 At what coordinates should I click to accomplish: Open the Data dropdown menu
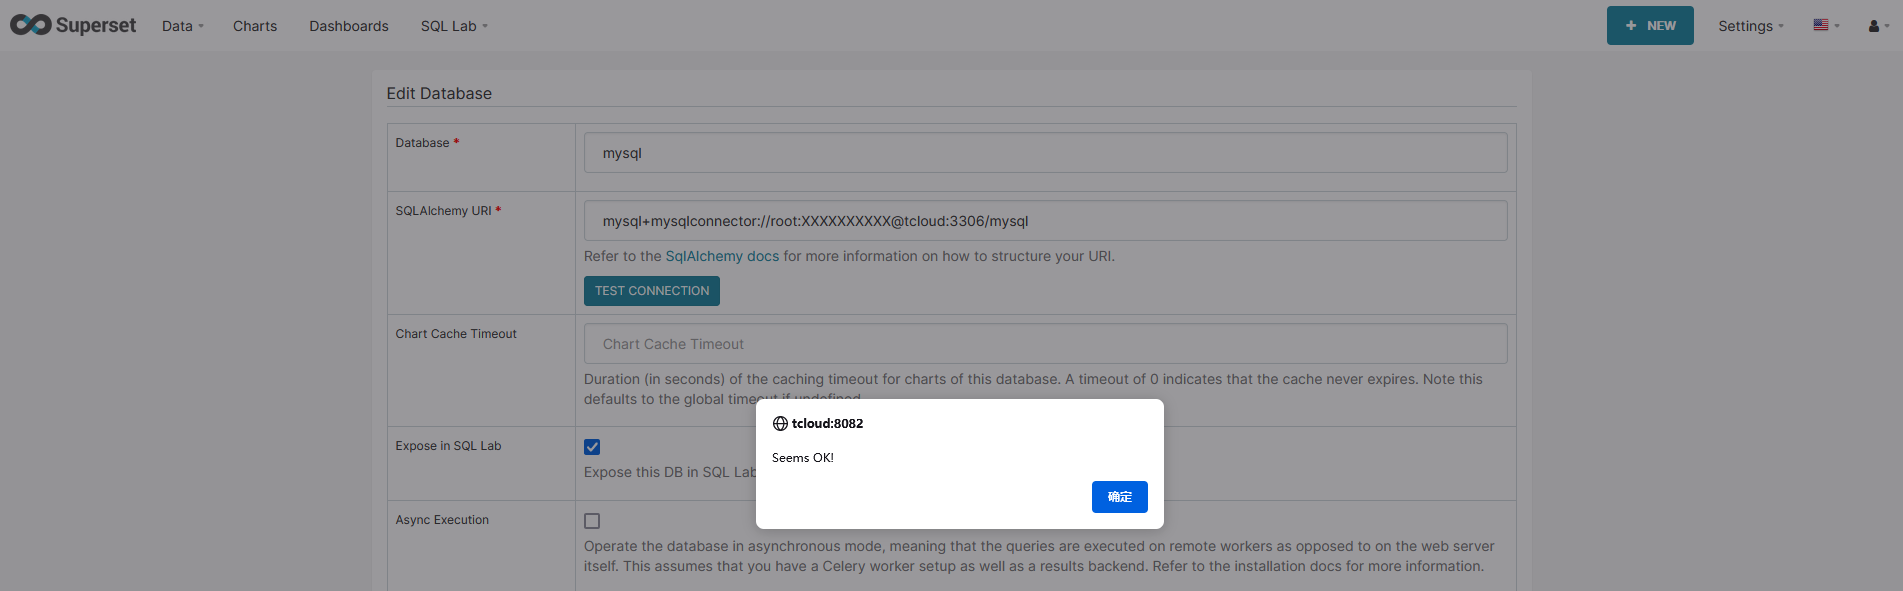(x=182, y=26)
